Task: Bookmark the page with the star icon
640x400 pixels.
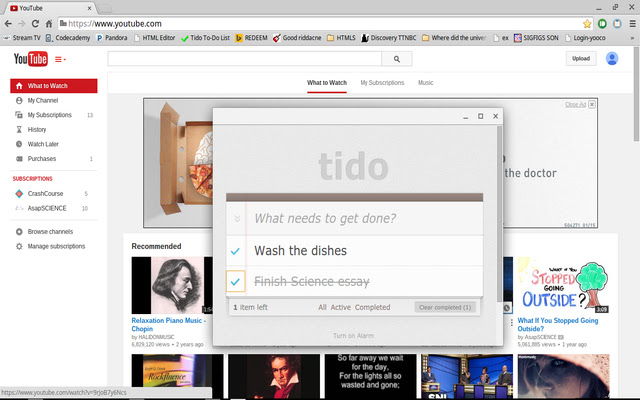Action: [587, 24]
